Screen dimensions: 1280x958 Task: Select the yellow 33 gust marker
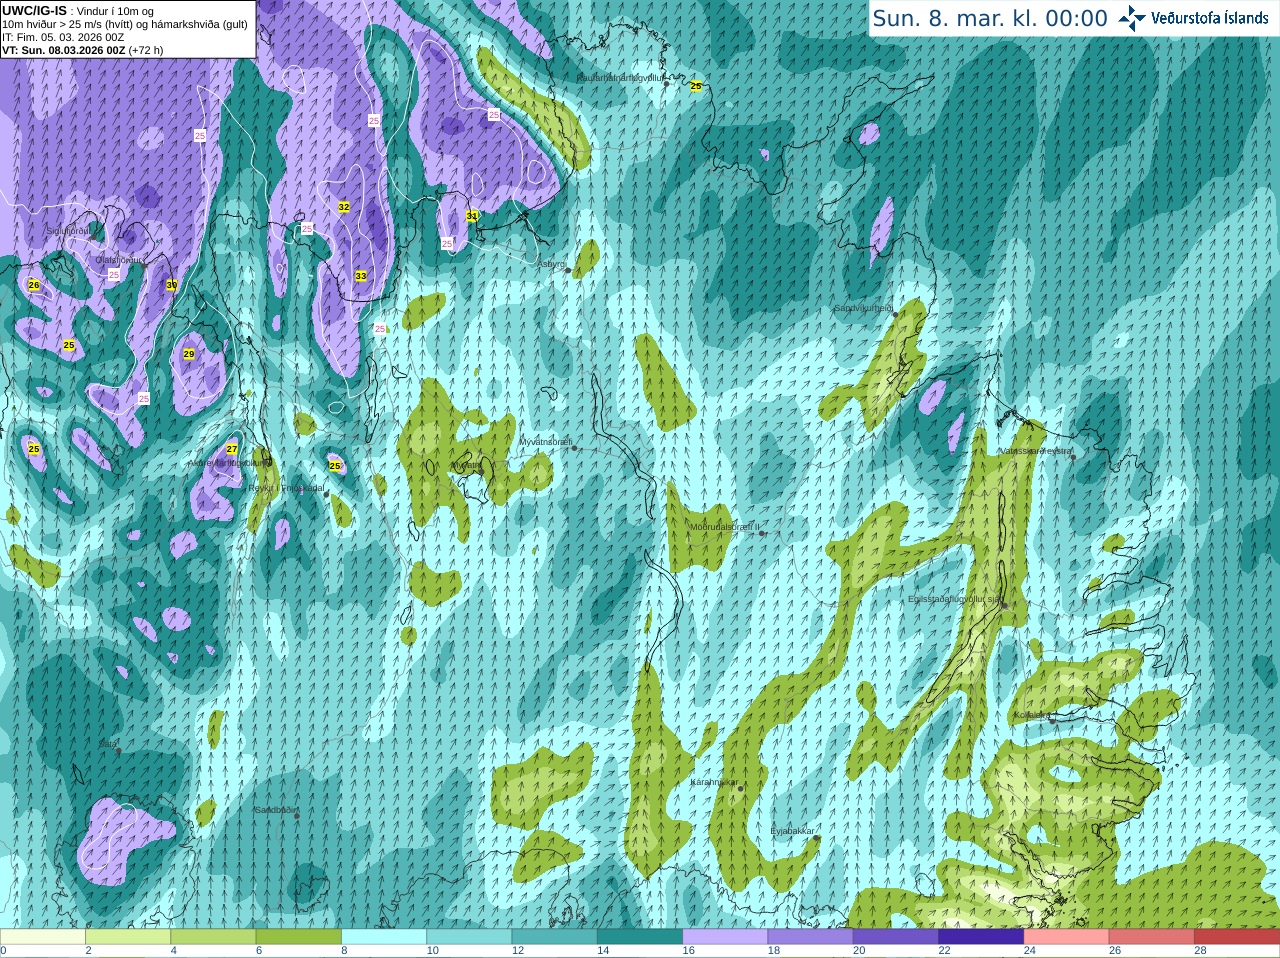[x=361, y=276]
